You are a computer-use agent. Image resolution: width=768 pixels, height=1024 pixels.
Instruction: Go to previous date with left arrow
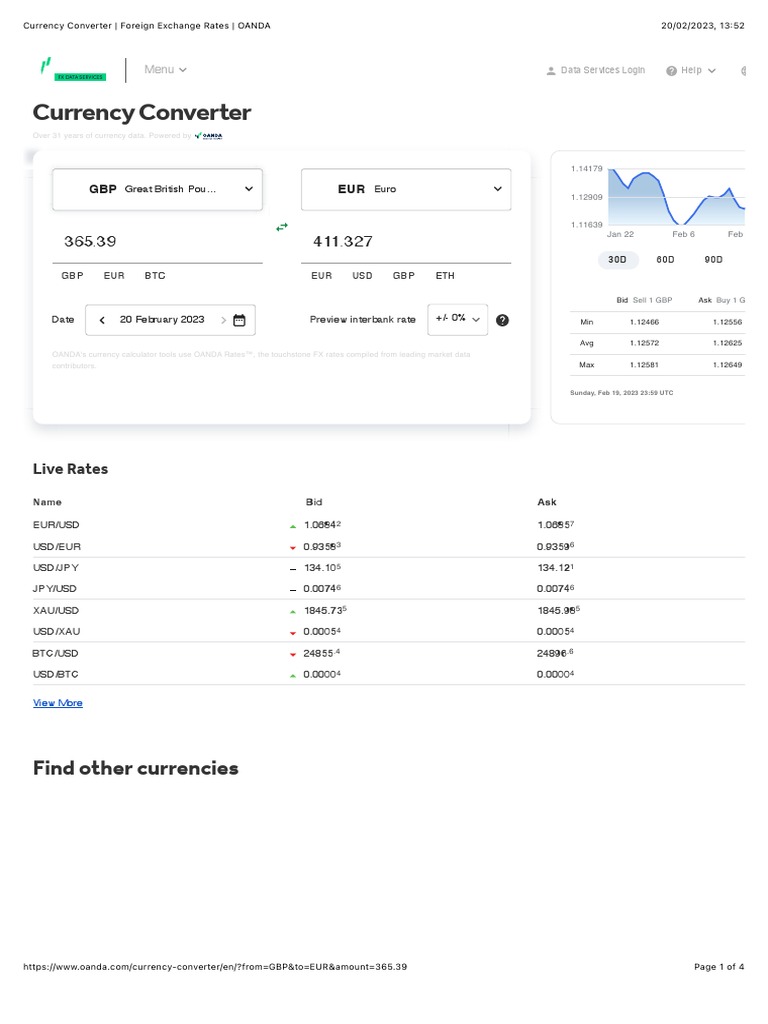102,320
